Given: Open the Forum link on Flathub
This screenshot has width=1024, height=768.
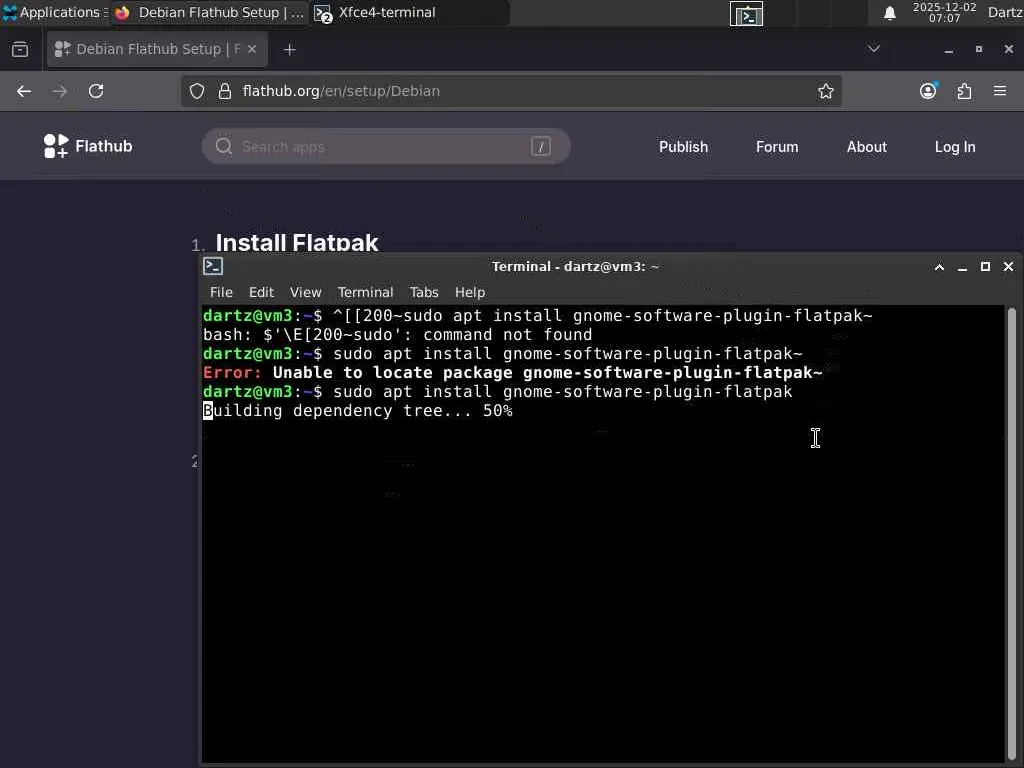Looking at the screenshot, I should pos(776,147).
